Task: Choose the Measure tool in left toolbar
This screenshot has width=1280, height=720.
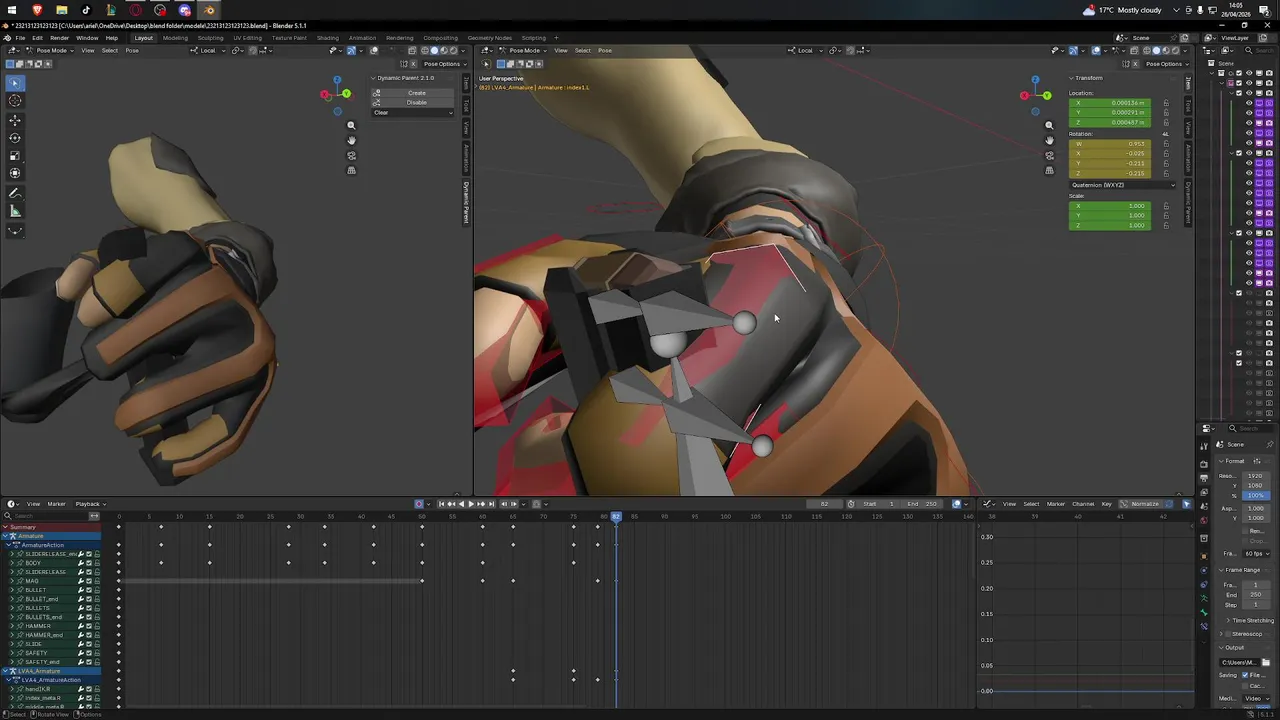Action: (15, 211)
